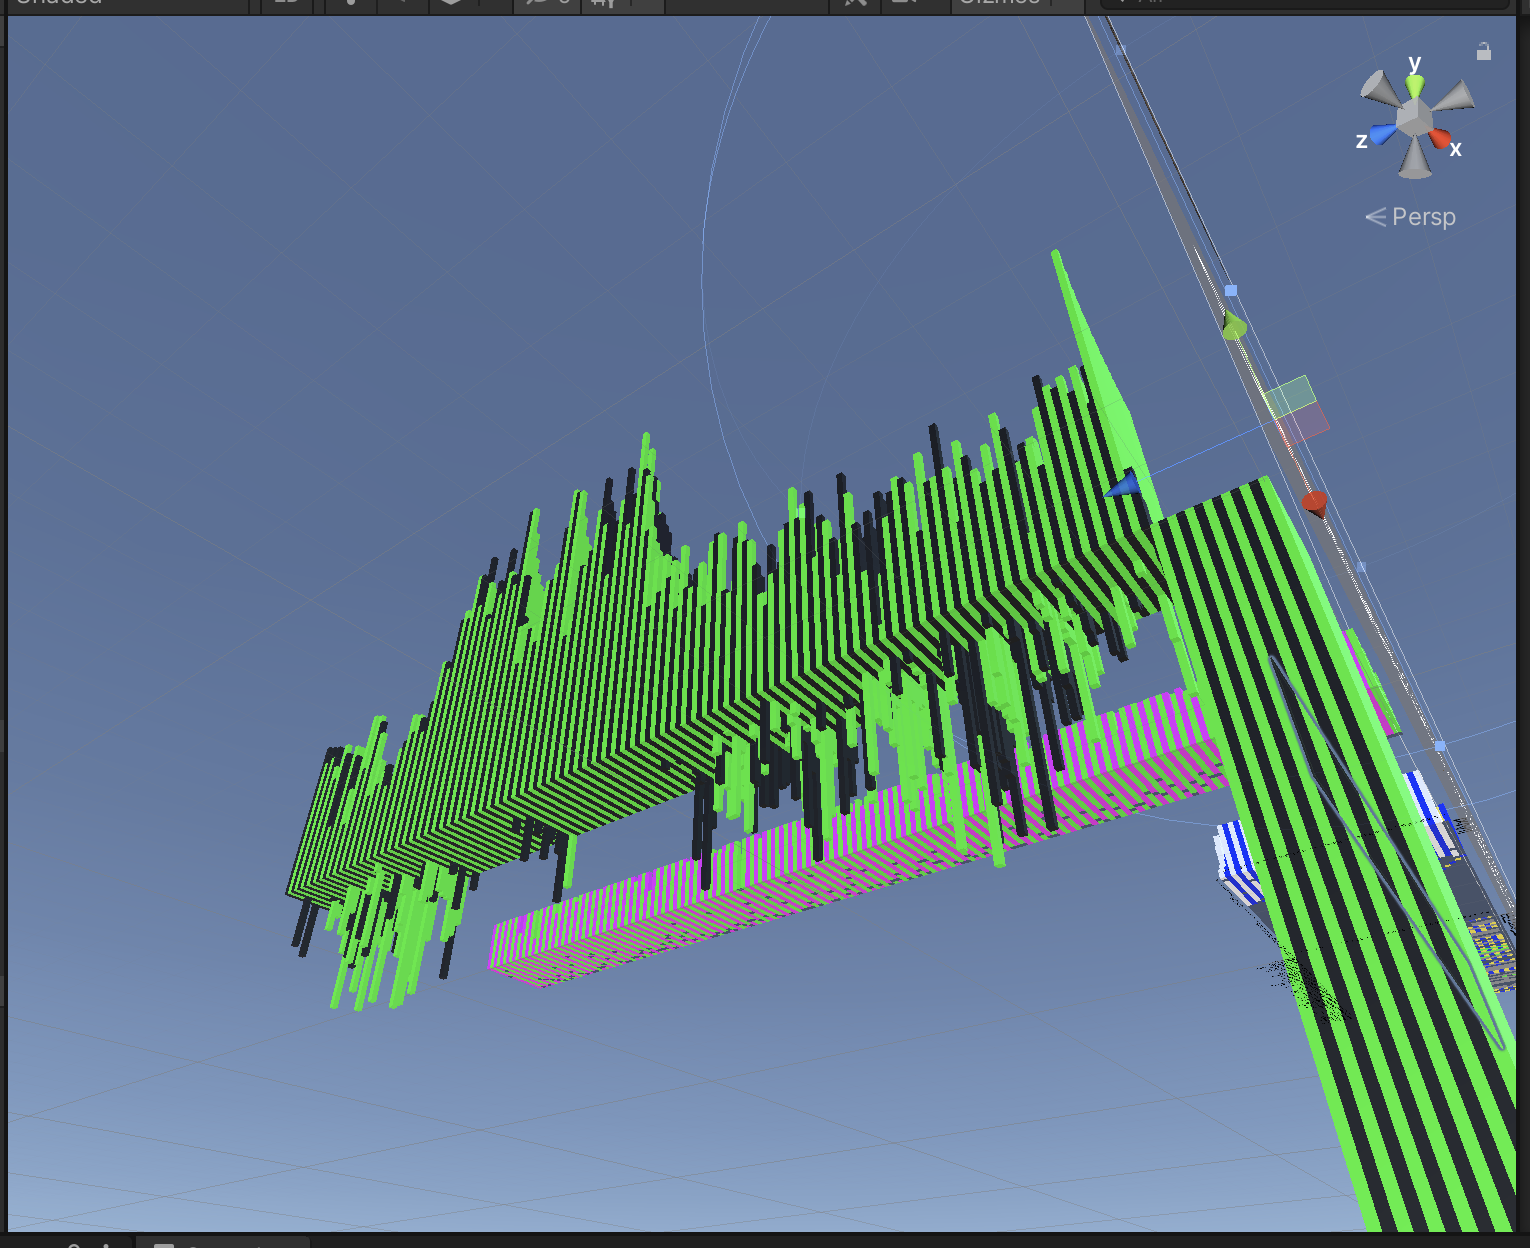
Task: Click the gray center cube of orientation gizmo
Action: point(1414,117)
